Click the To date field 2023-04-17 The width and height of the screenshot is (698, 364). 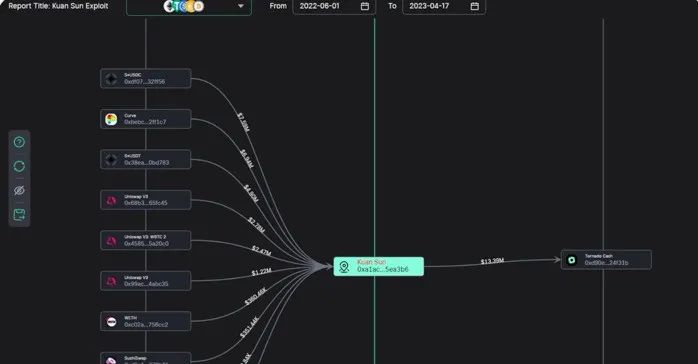[x=444, y=7]
